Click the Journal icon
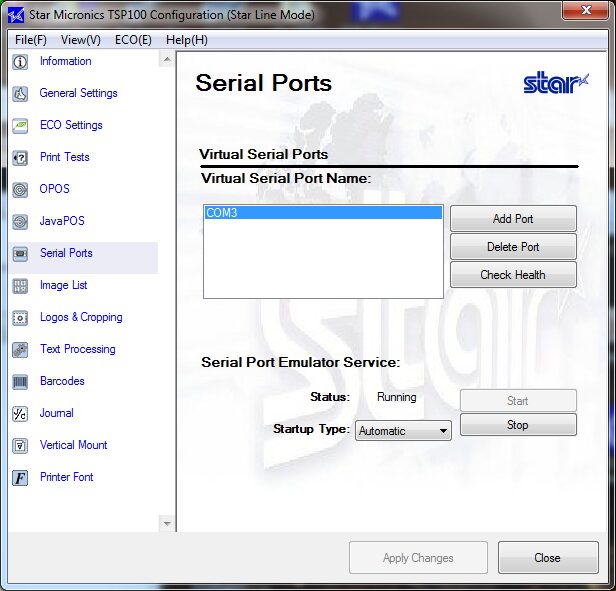The width and height of the screenshot is (616, 591). 20,414
